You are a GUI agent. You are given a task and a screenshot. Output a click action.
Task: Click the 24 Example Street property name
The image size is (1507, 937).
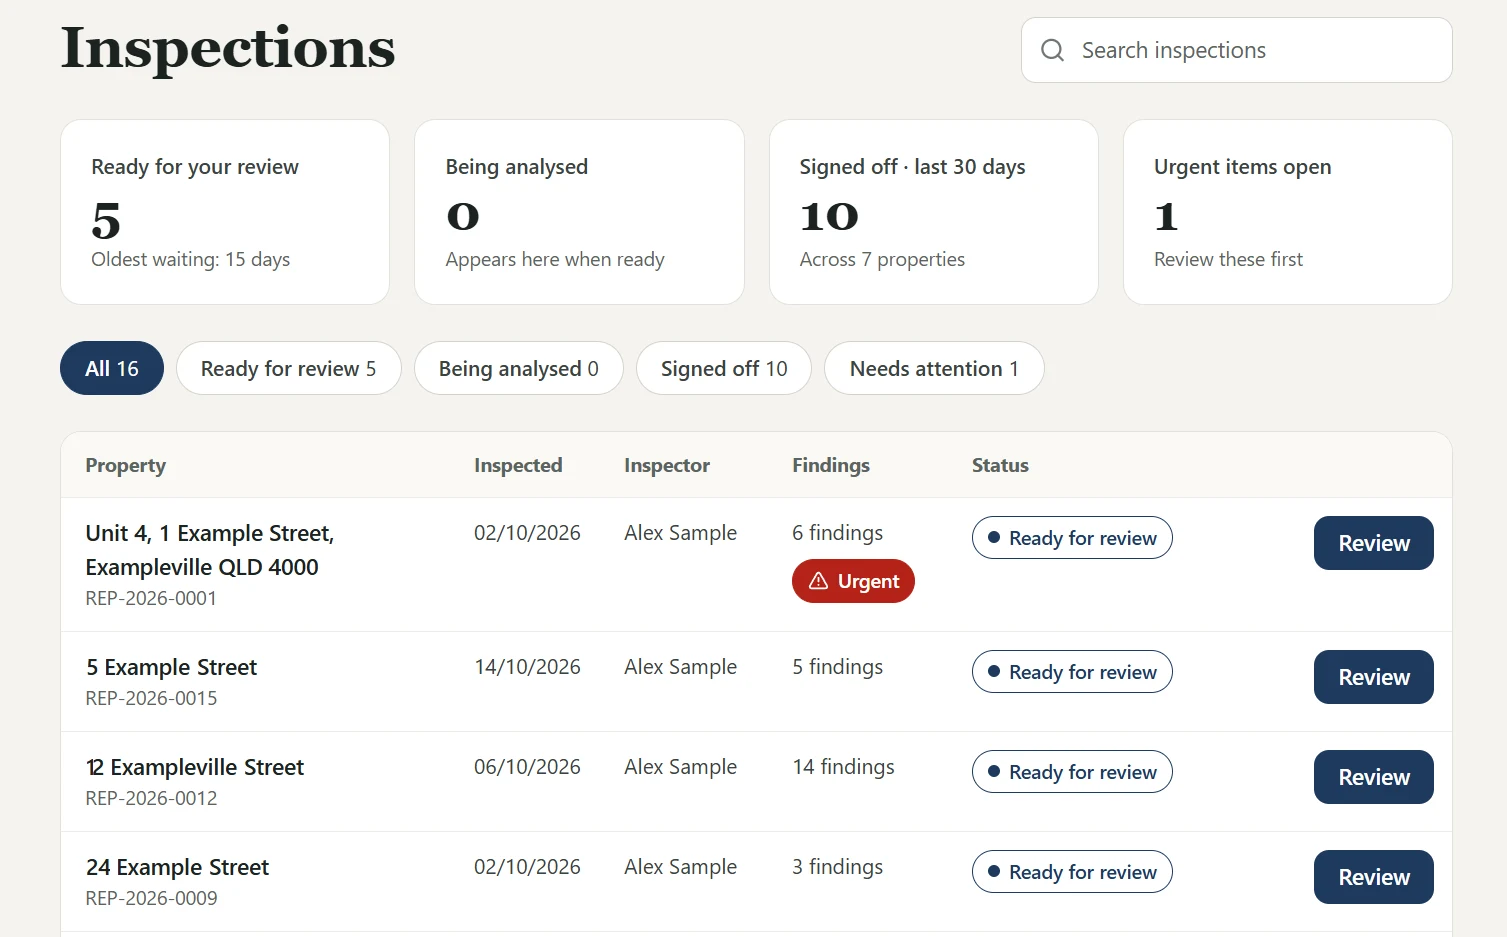[178, 867]
